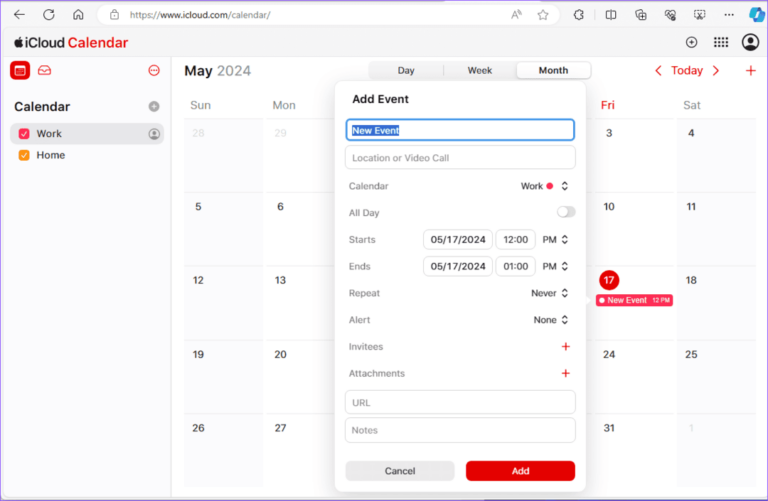Switch to Day view tab
This screenshot has height=501, width=768.
406,70
